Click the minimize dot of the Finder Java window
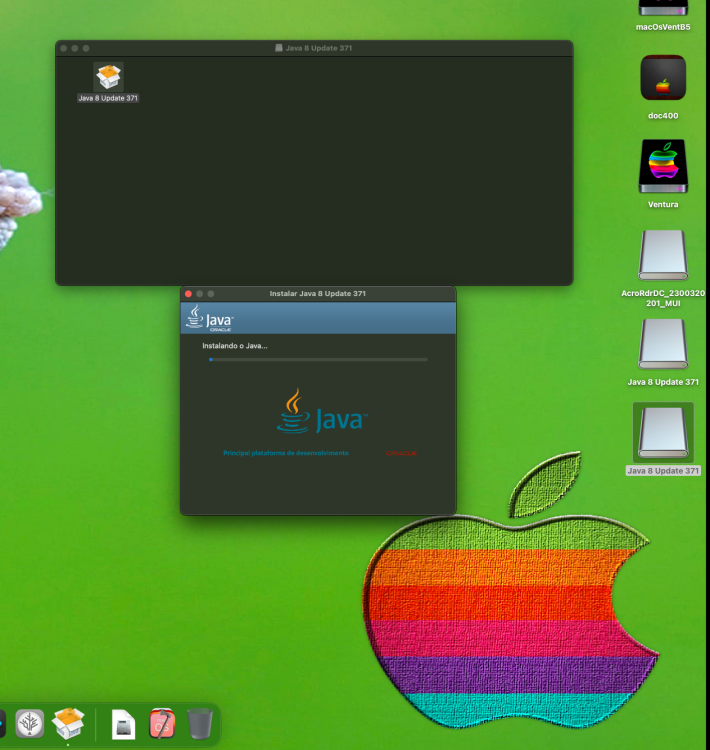The height and width of the screenshot is (750, 710). click(75, 48)
